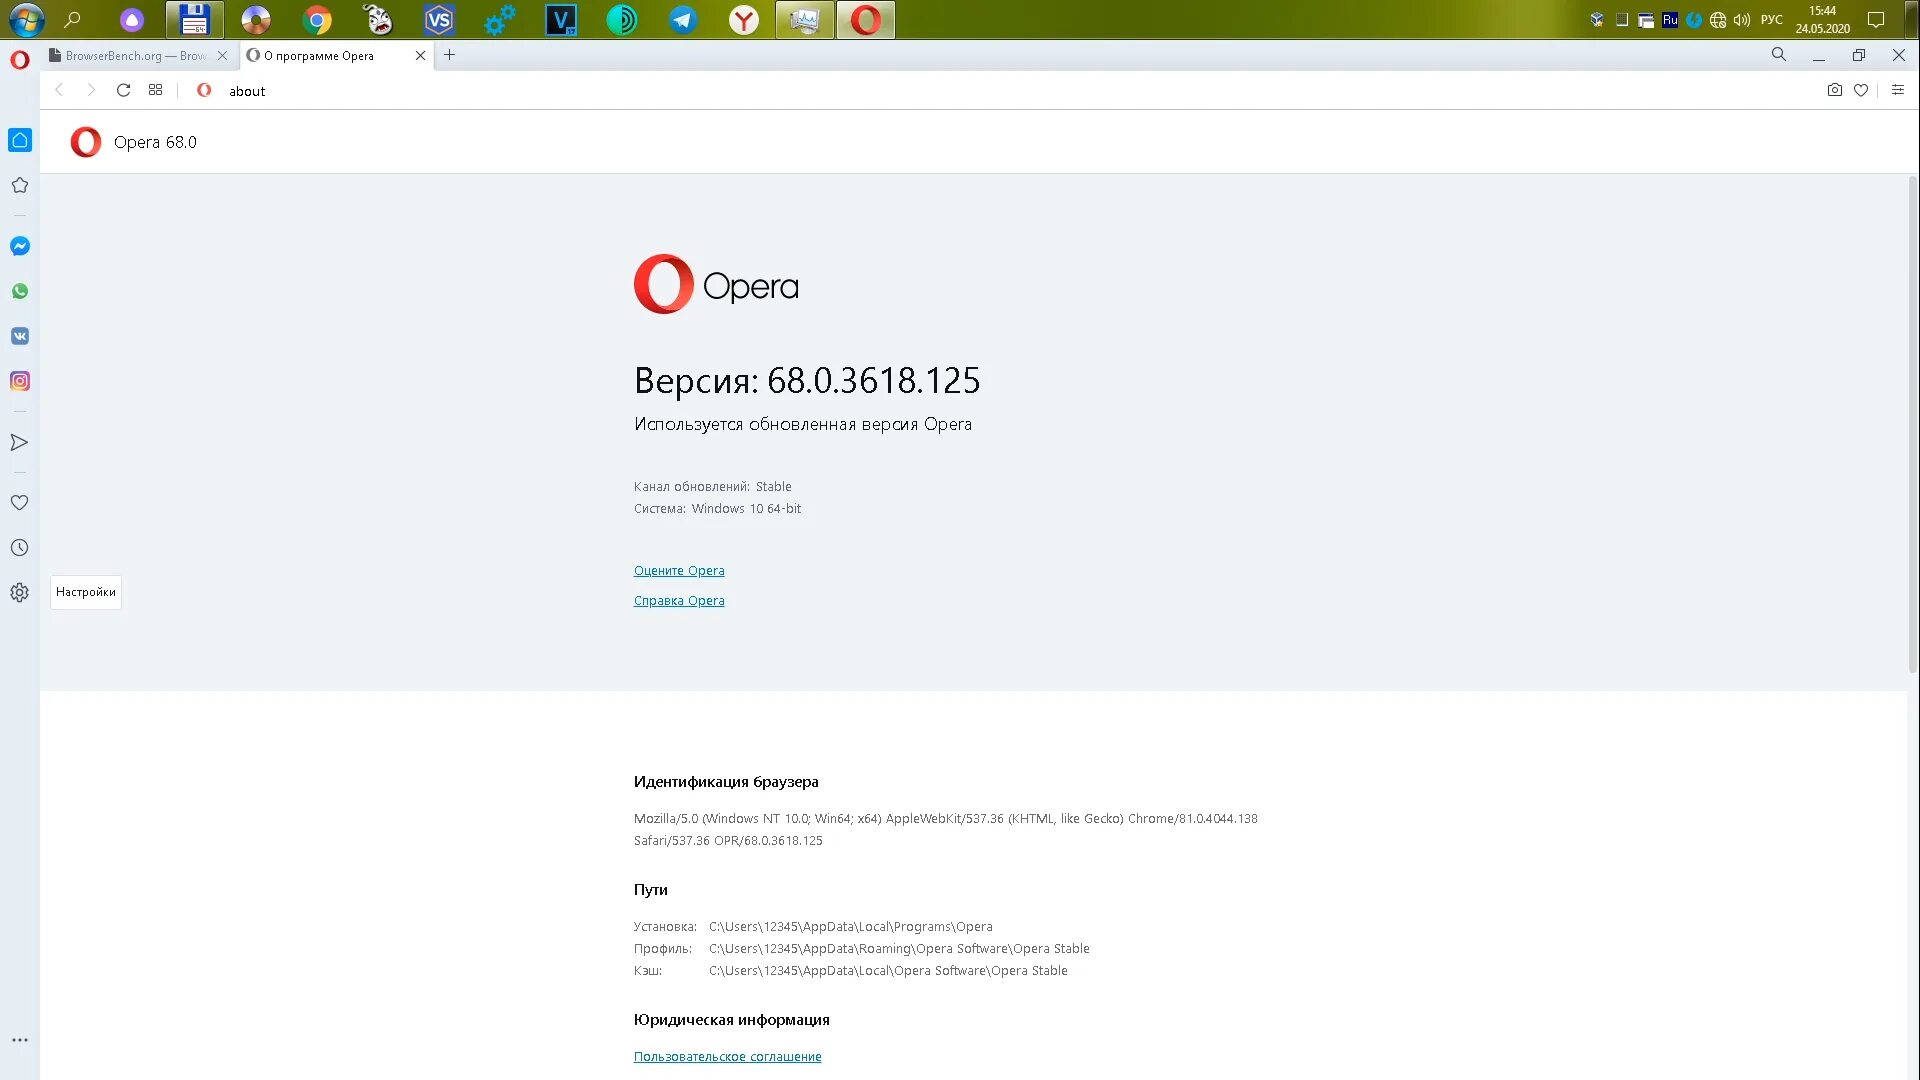The width and height of the screenshot is (1920, 1080).
Task: Click 'Opera 68.0' page header title
Action: 155,142
